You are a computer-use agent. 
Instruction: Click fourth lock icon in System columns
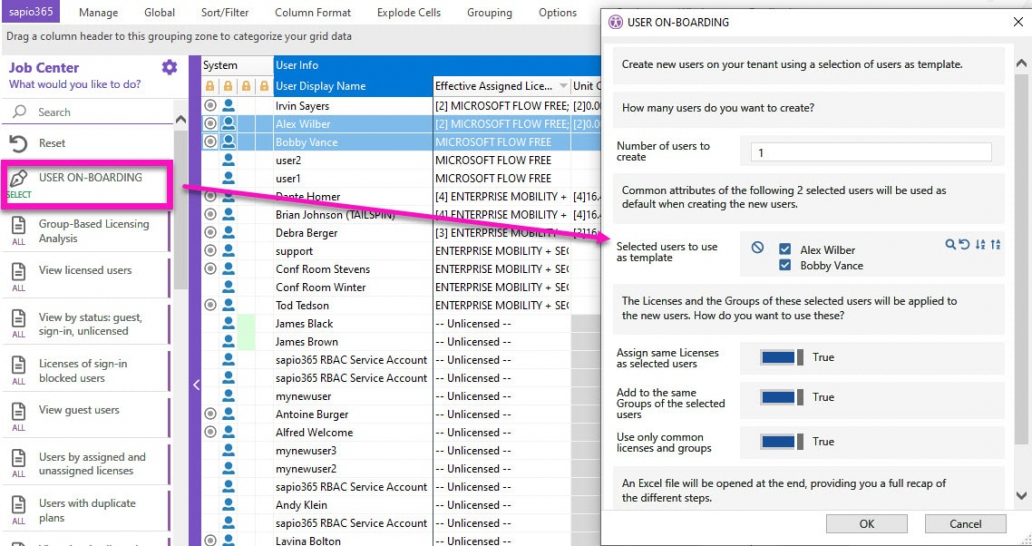pos(264,86)
